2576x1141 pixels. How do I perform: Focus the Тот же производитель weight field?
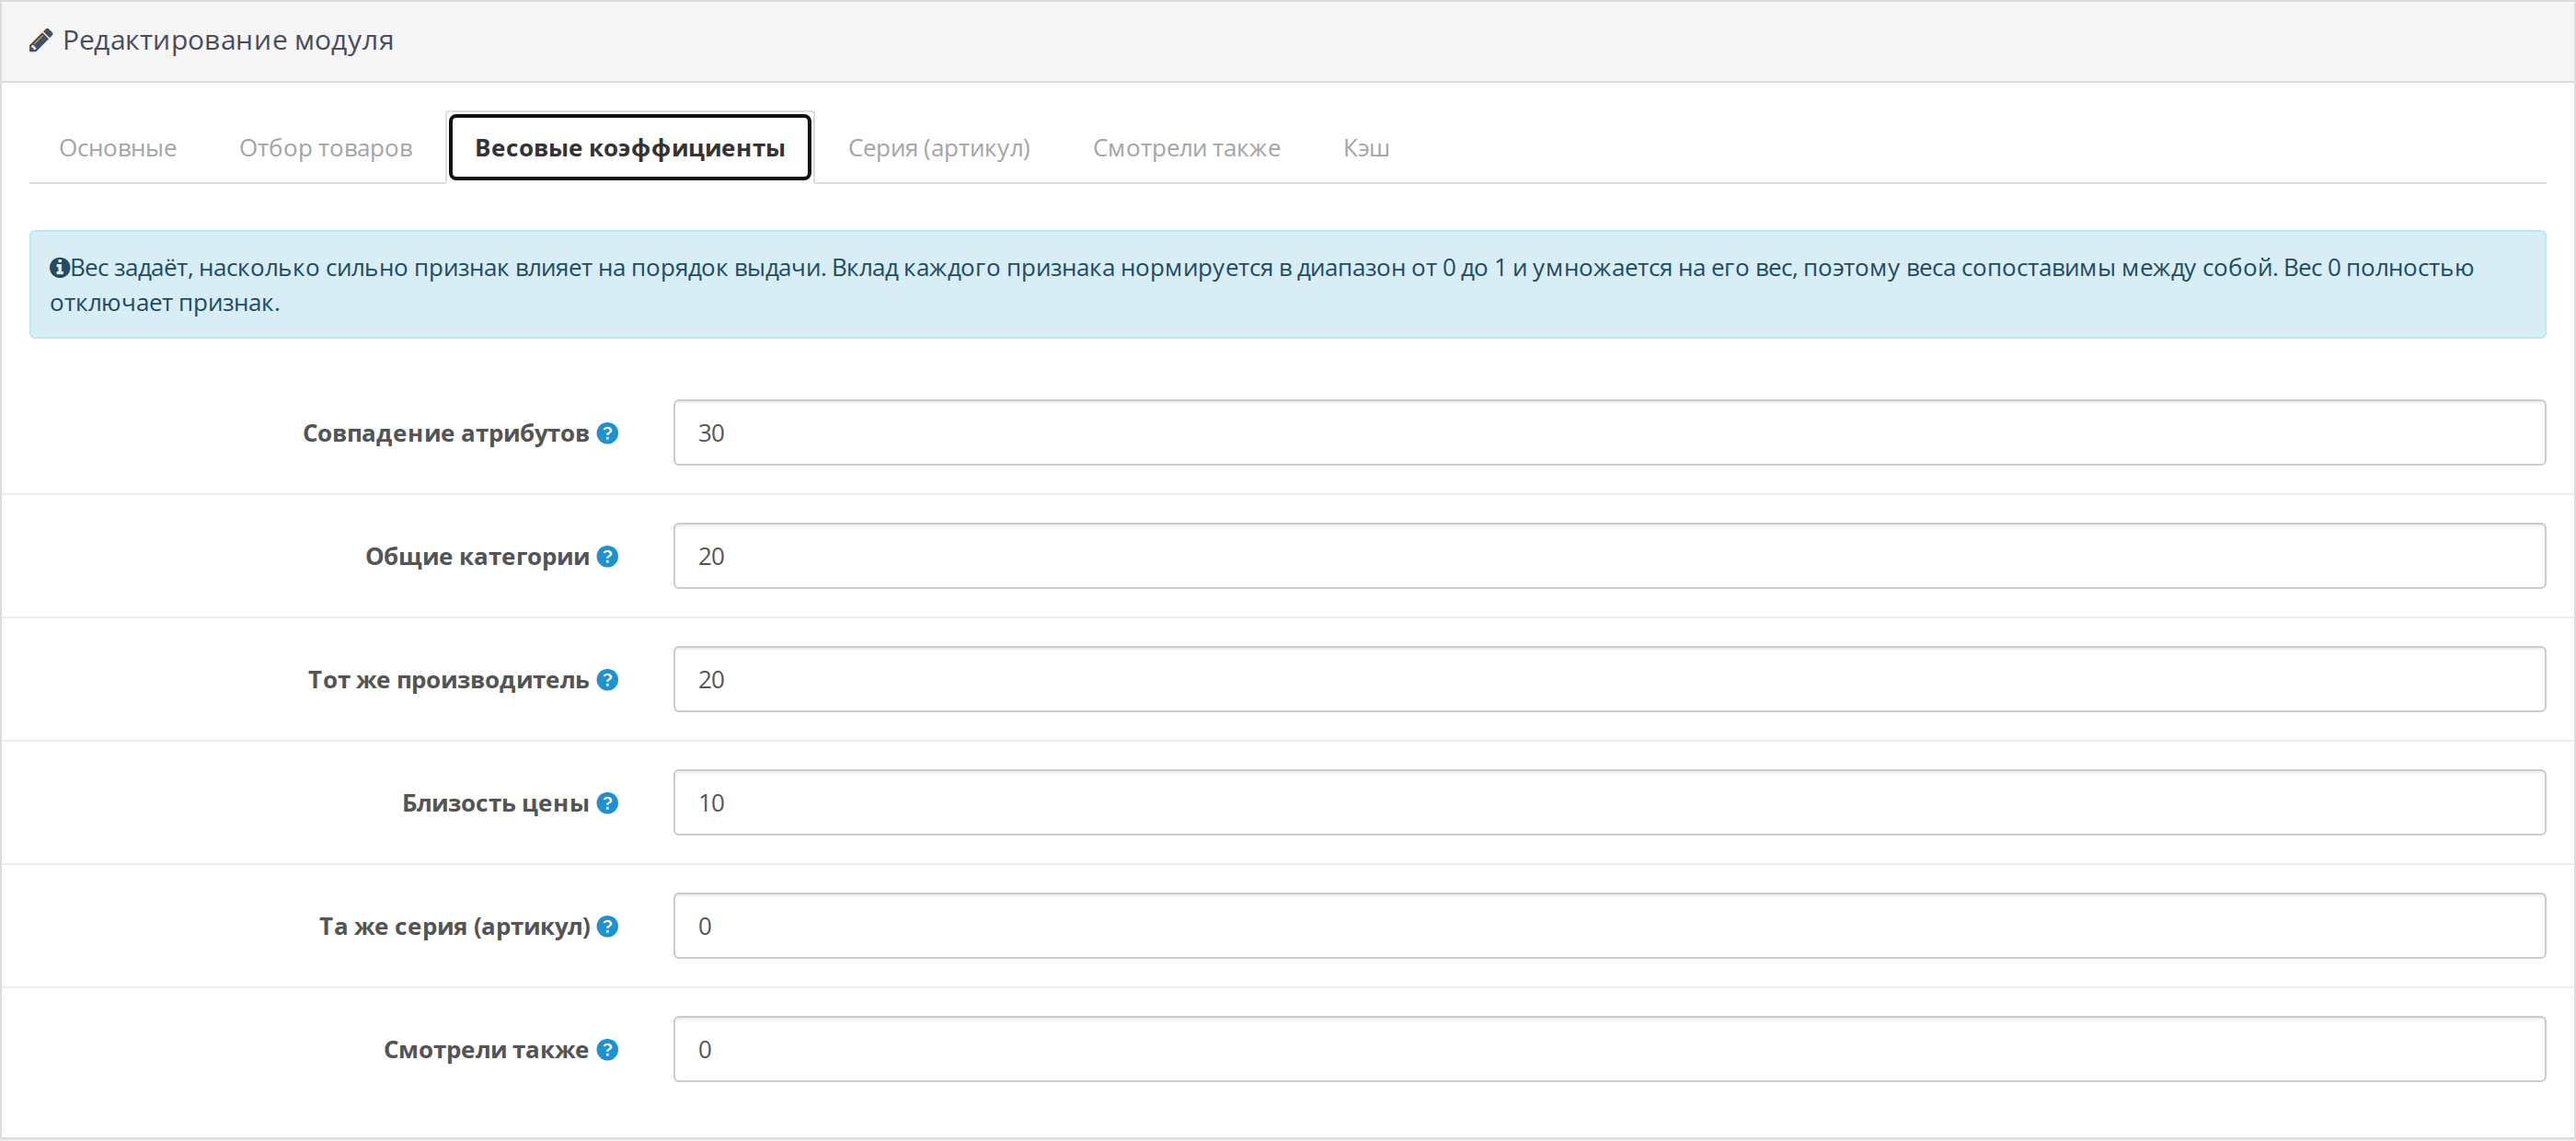[1609, 680]
